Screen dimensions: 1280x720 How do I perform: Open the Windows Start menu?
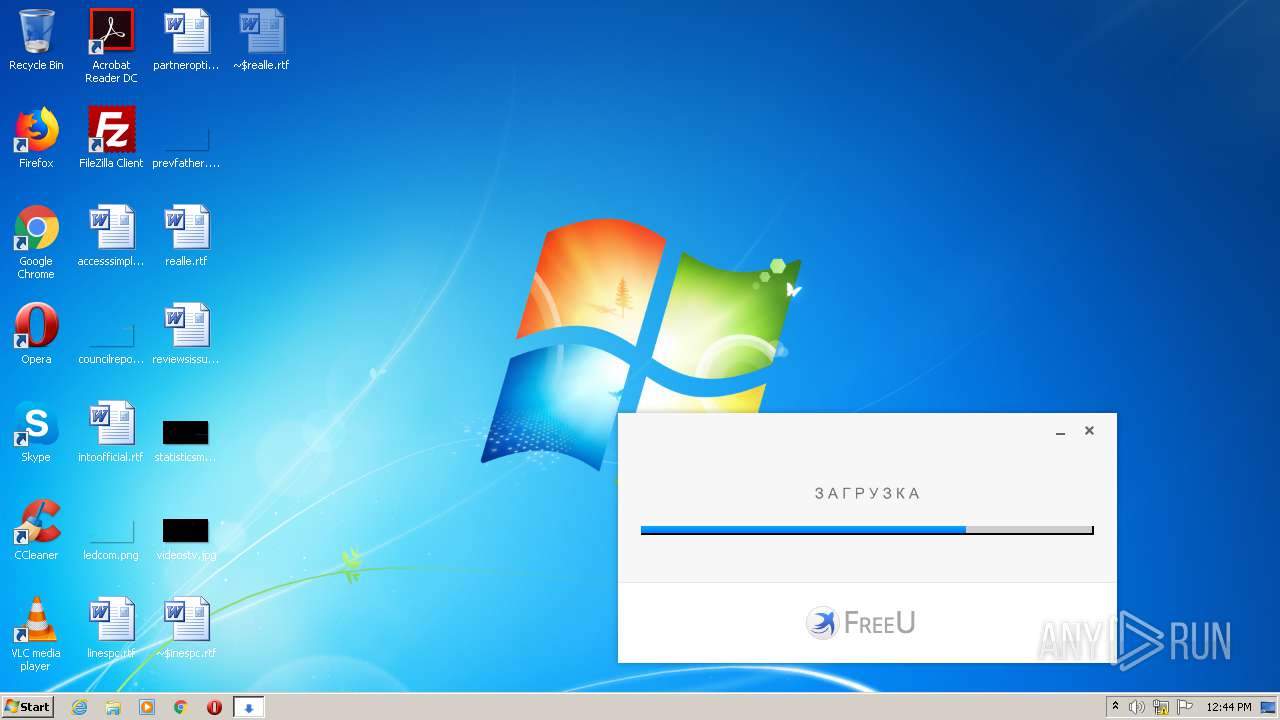click(27, 706)
